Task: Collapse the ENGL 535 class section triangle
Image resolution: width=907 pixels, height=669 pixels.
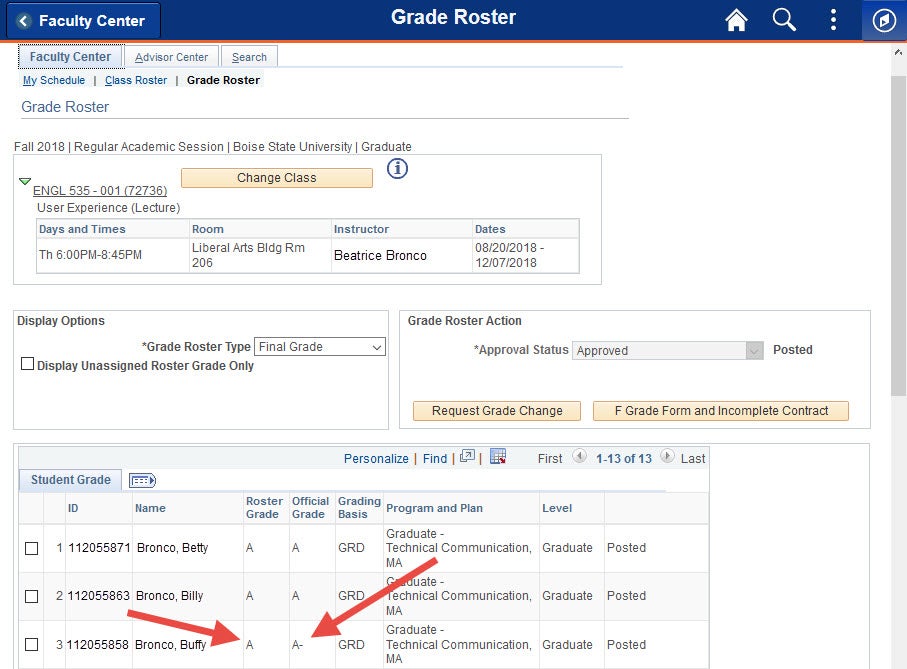Action: (25, 181)
